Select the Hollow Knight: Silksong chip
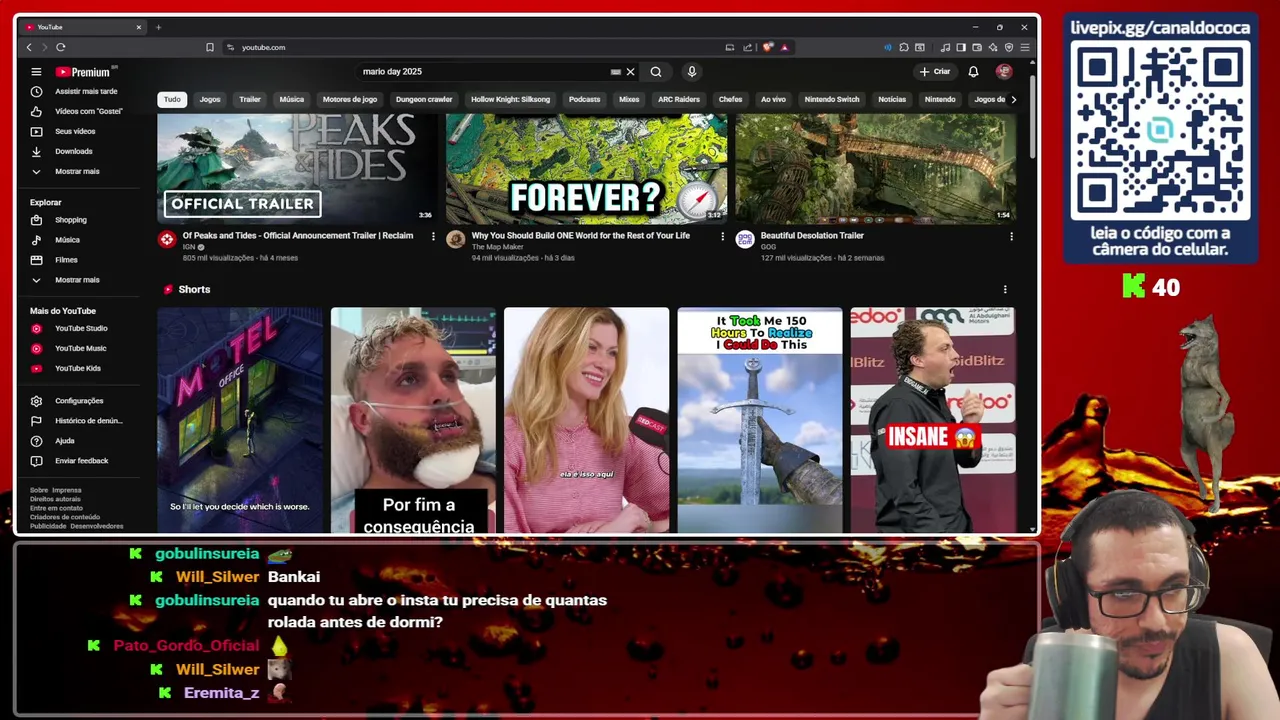Image resolution: width=1280 pixels, height=720 pixels. [x=510, y=99]
